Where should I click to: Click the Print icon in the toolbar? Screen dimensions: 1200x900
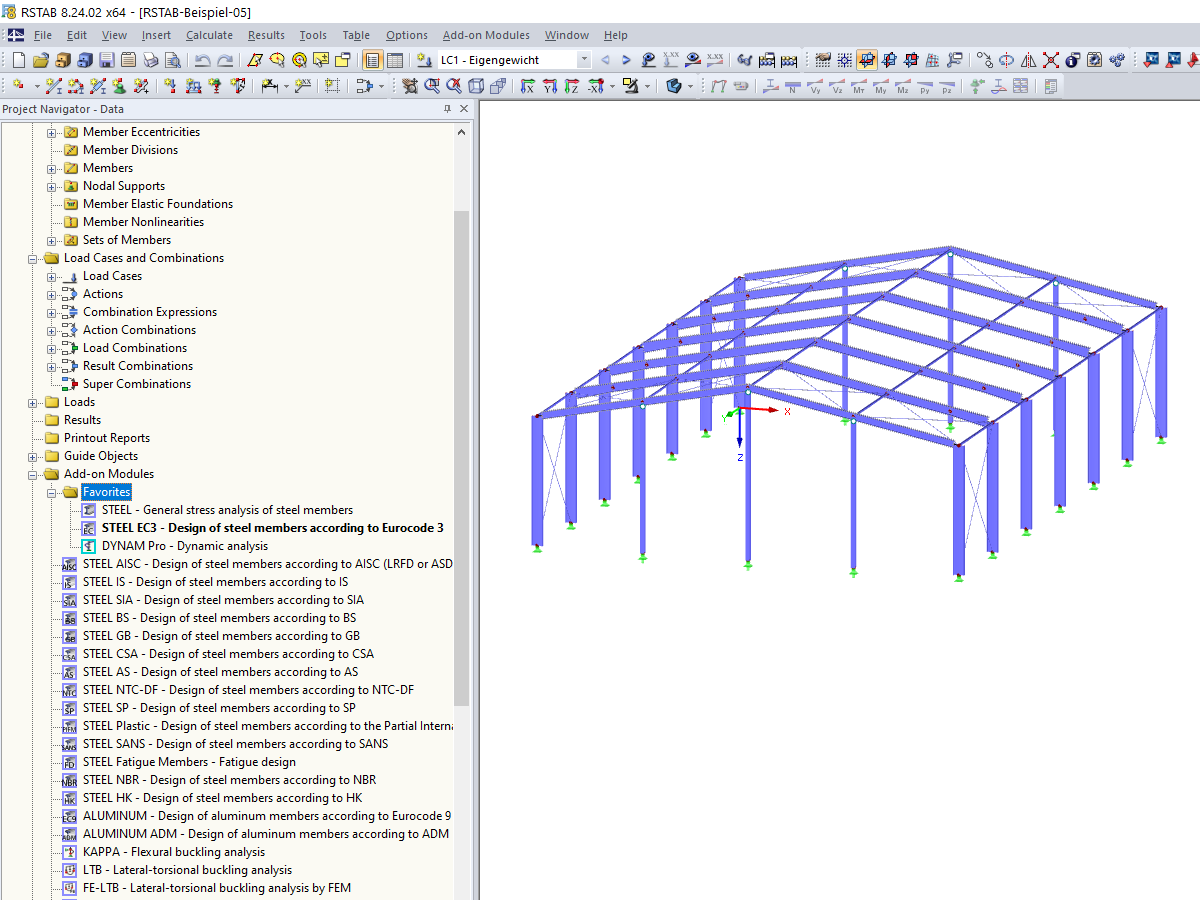click(x=150, y=60)
